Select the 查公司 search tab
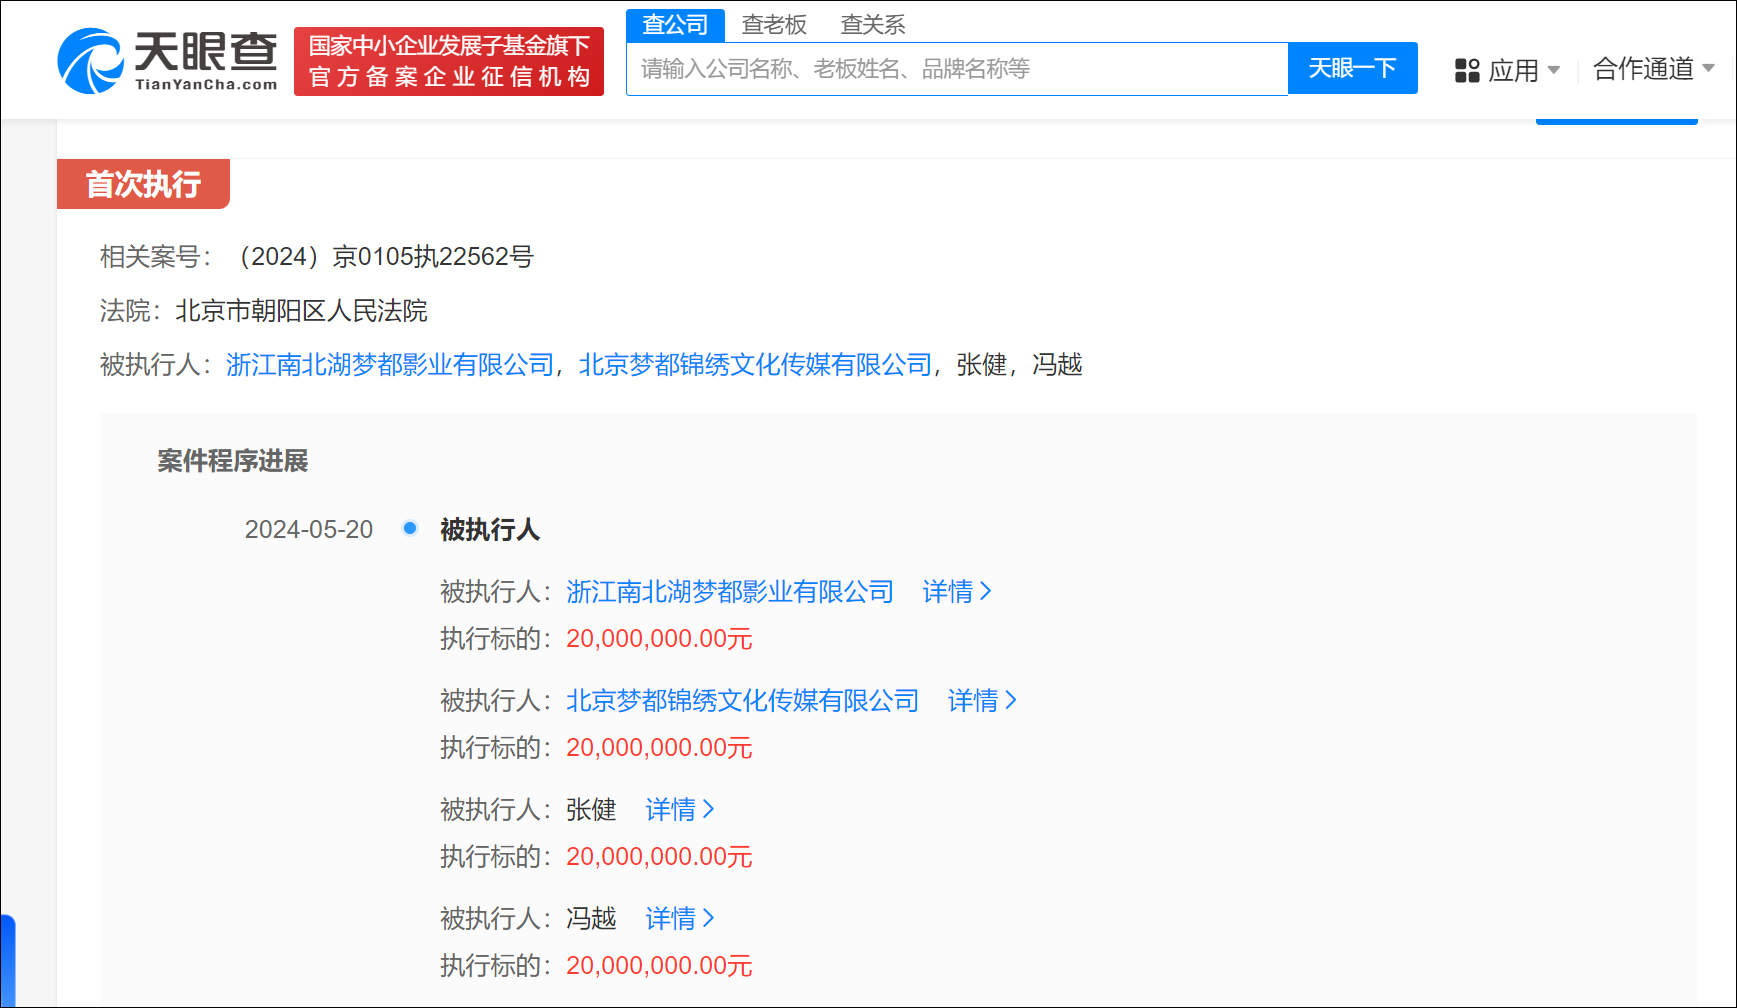Image resolution: width=1737 pixels, height=1008 pixels. tap(675, 25)
